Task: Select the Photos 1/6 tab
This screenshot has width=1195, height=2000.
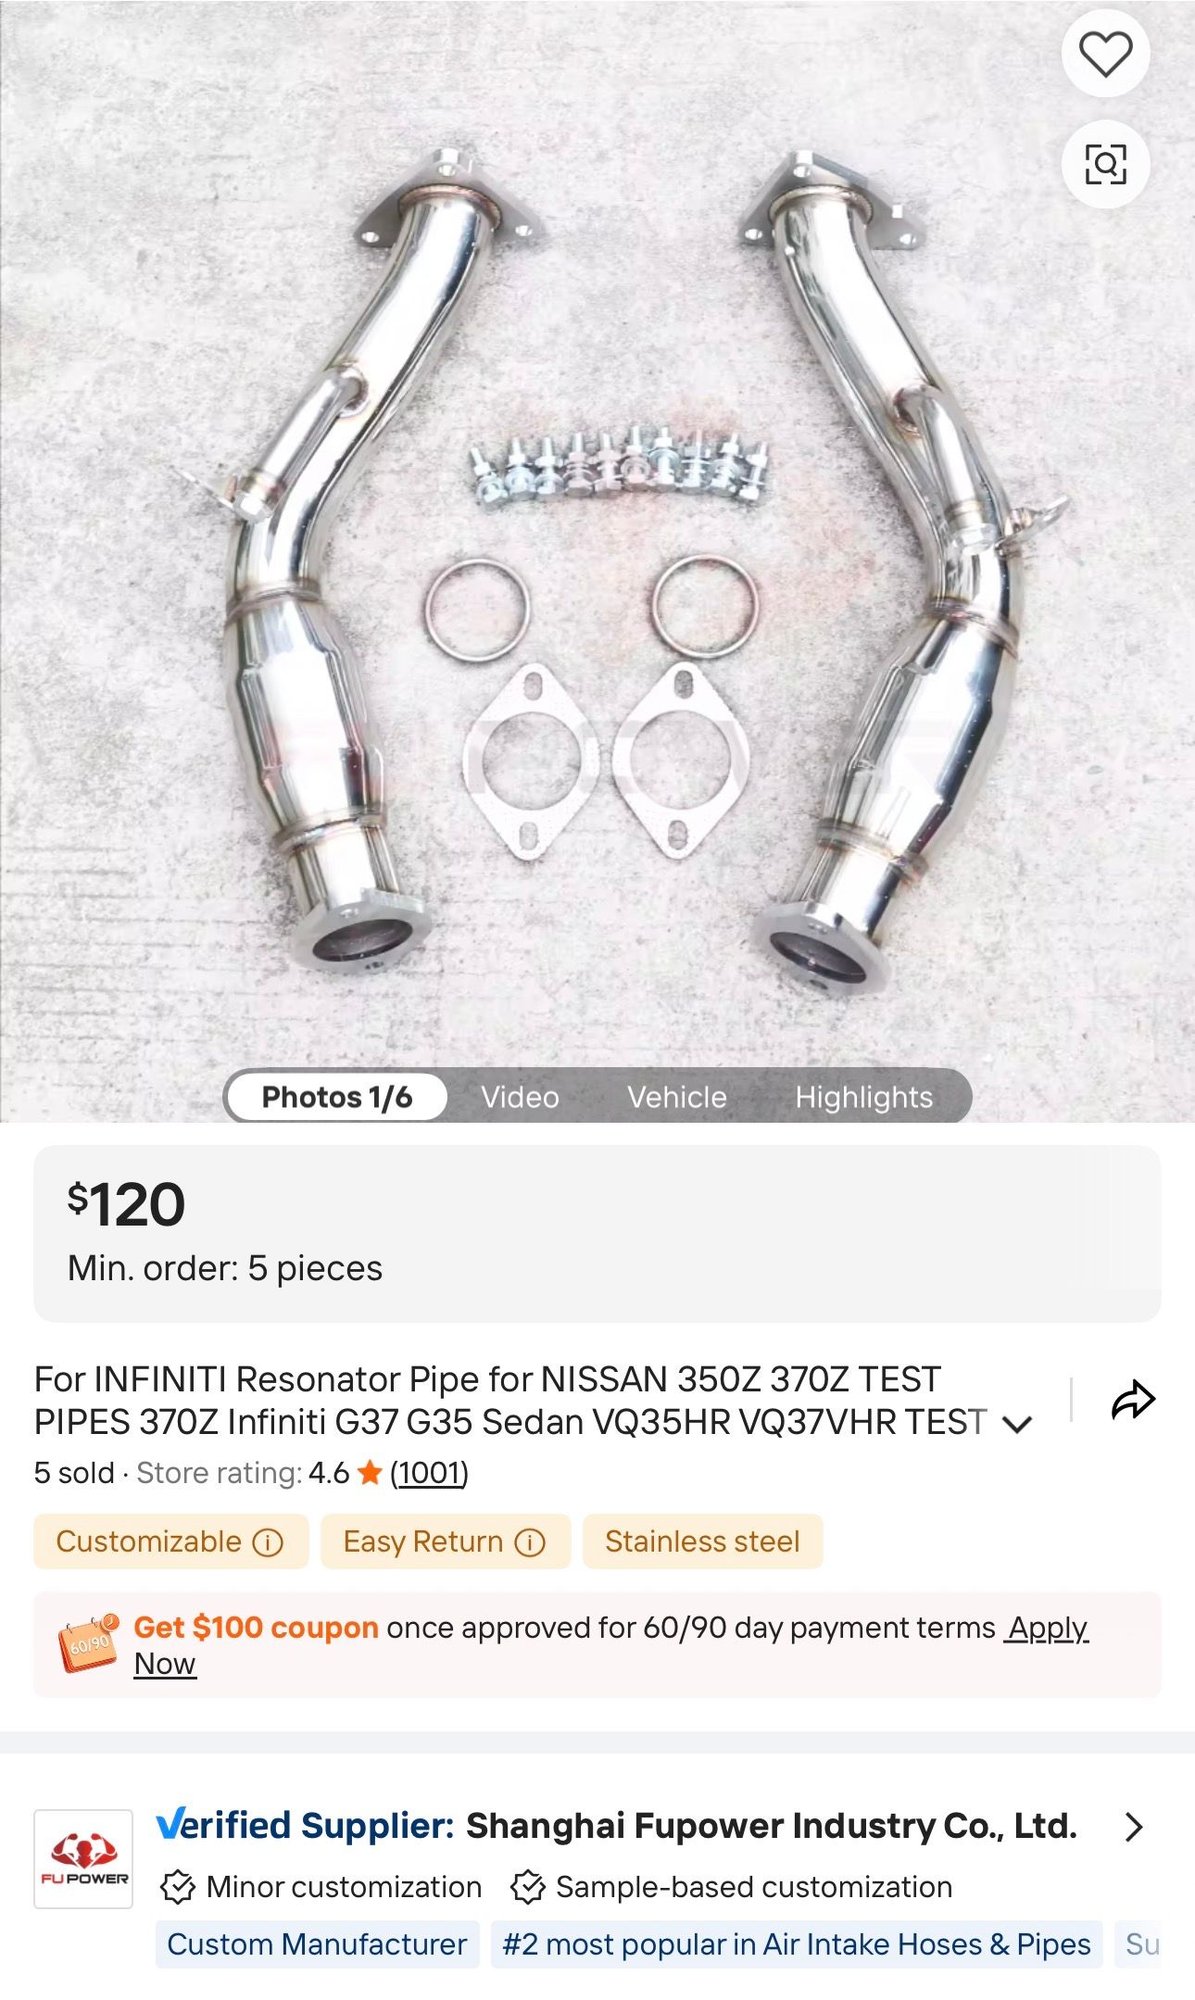Action: [337, 1097]
